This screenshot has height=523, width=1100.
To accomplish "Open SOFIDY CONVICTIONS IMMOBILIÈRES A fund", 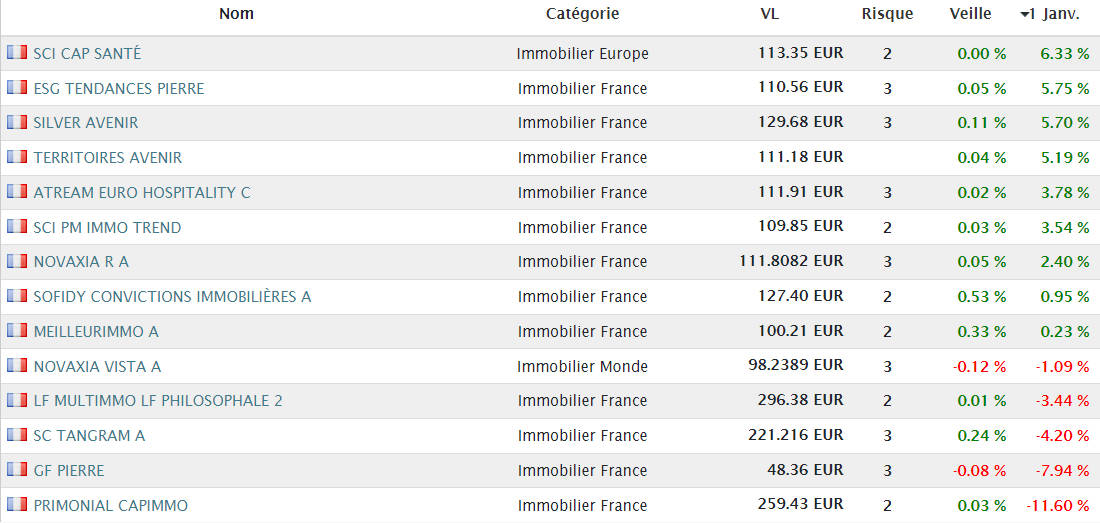I will click(172, 296).
